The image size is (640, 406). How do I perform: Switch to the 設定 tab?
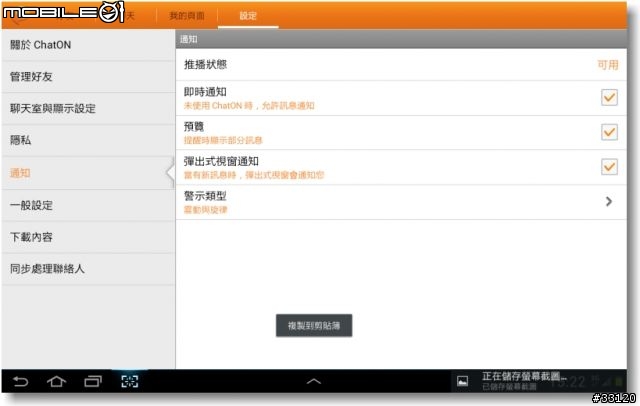point(248,16)
